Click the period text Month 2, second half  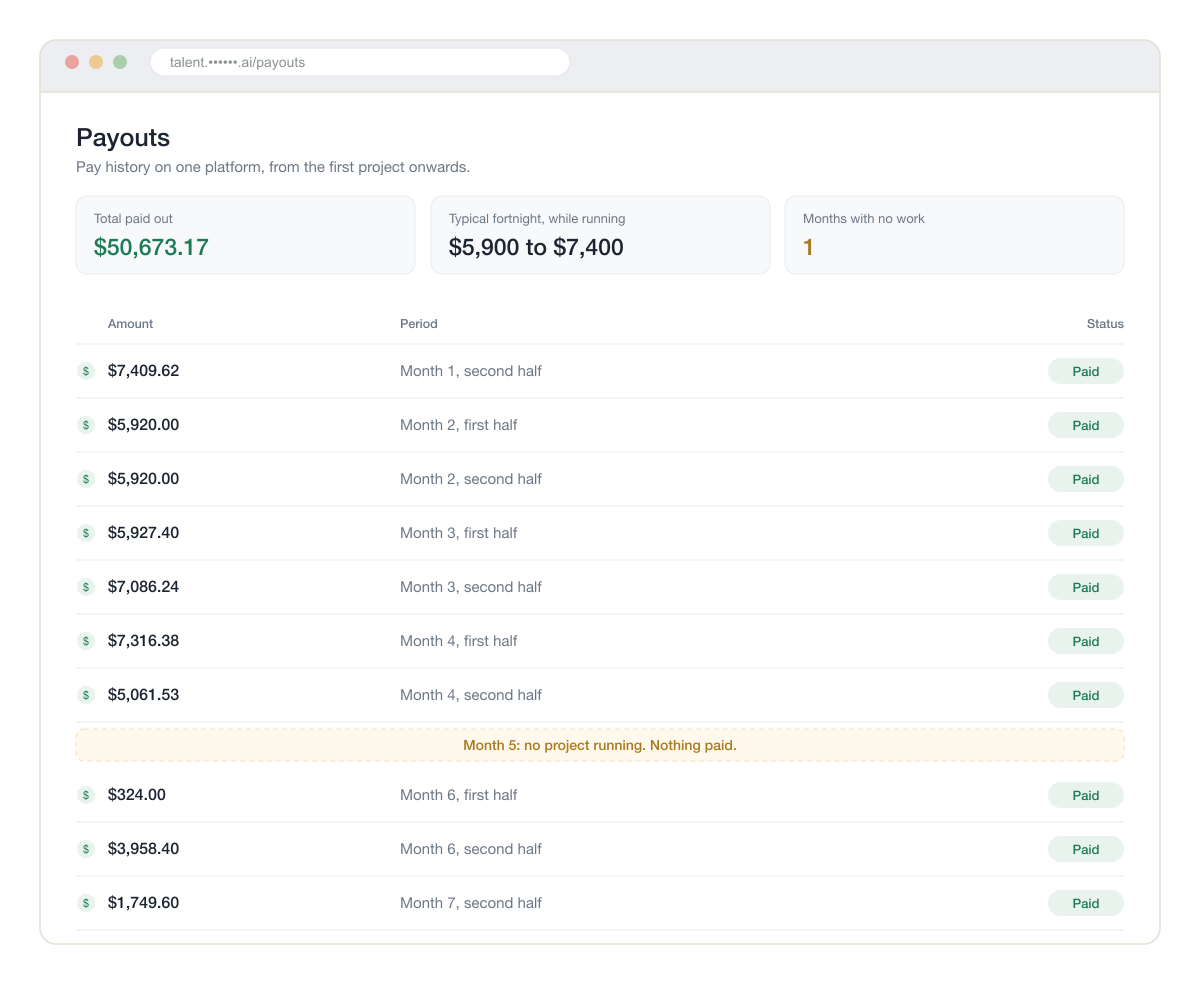(x=471, y=479)
